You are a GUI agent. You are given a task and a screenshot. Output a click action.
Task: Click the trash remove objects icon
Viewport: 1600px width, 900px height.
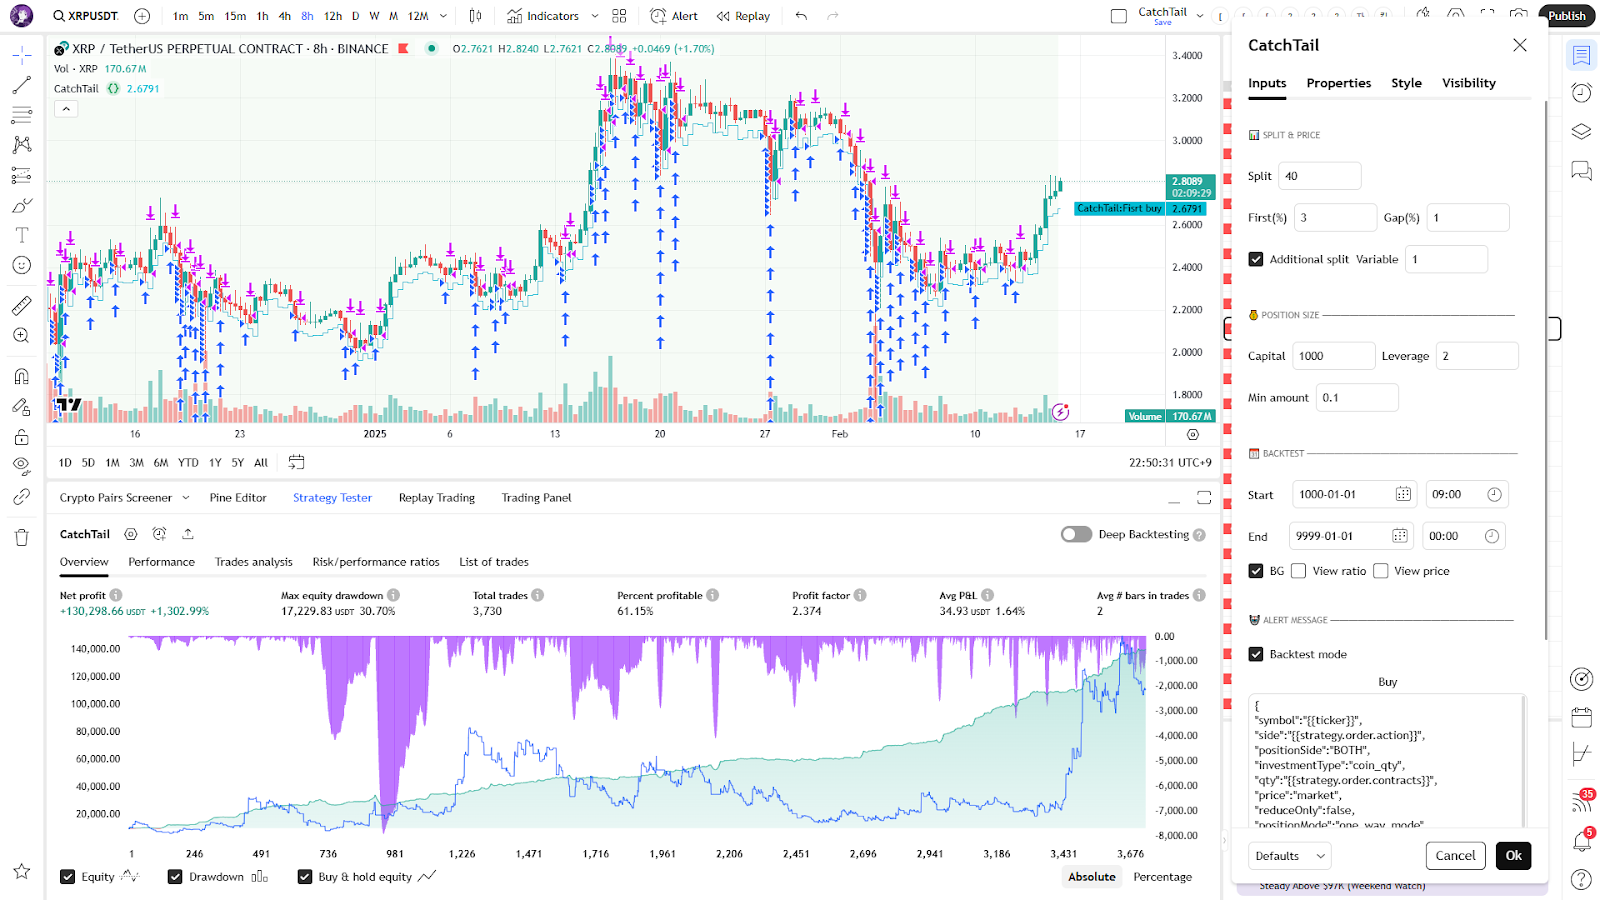[21, 538]
